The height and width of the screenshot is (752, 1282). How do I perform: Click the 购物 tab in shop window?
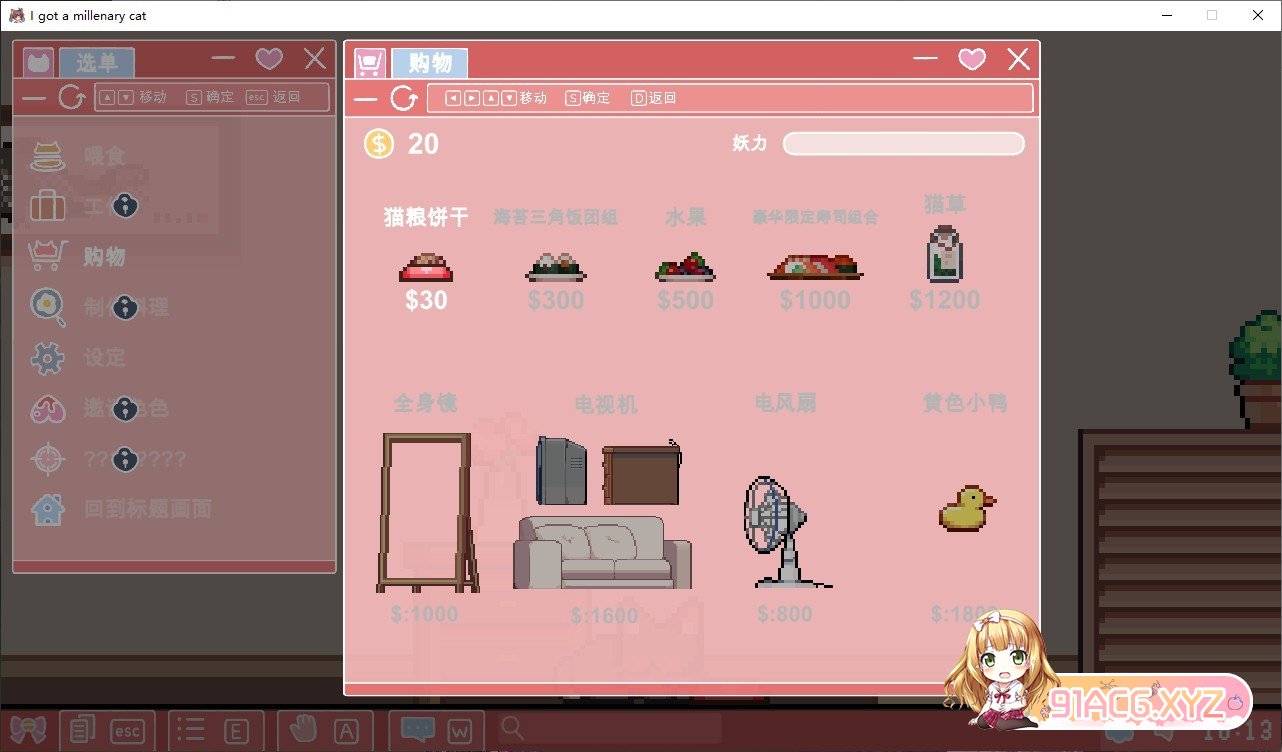tap(429, 63)
